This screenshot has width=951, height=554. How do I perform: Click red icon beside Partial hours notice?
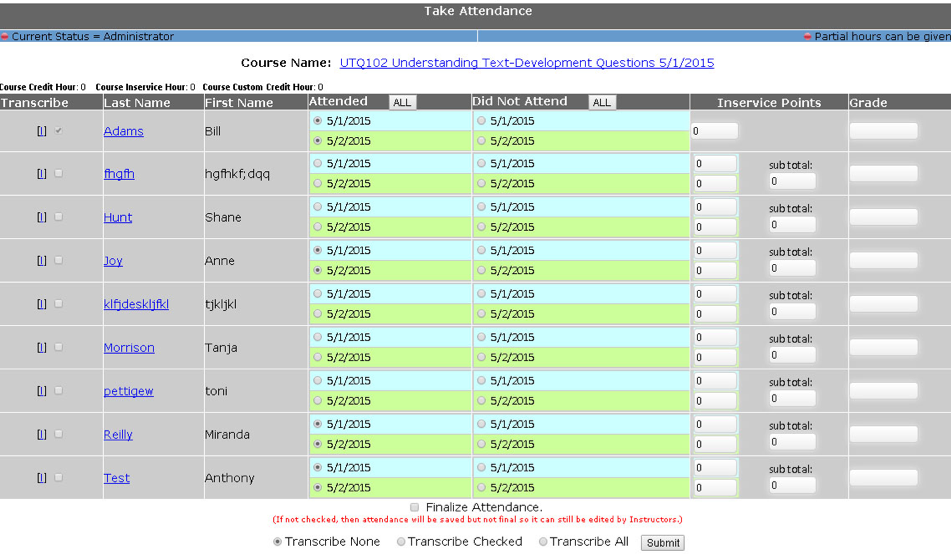click(x=807, y=37)
